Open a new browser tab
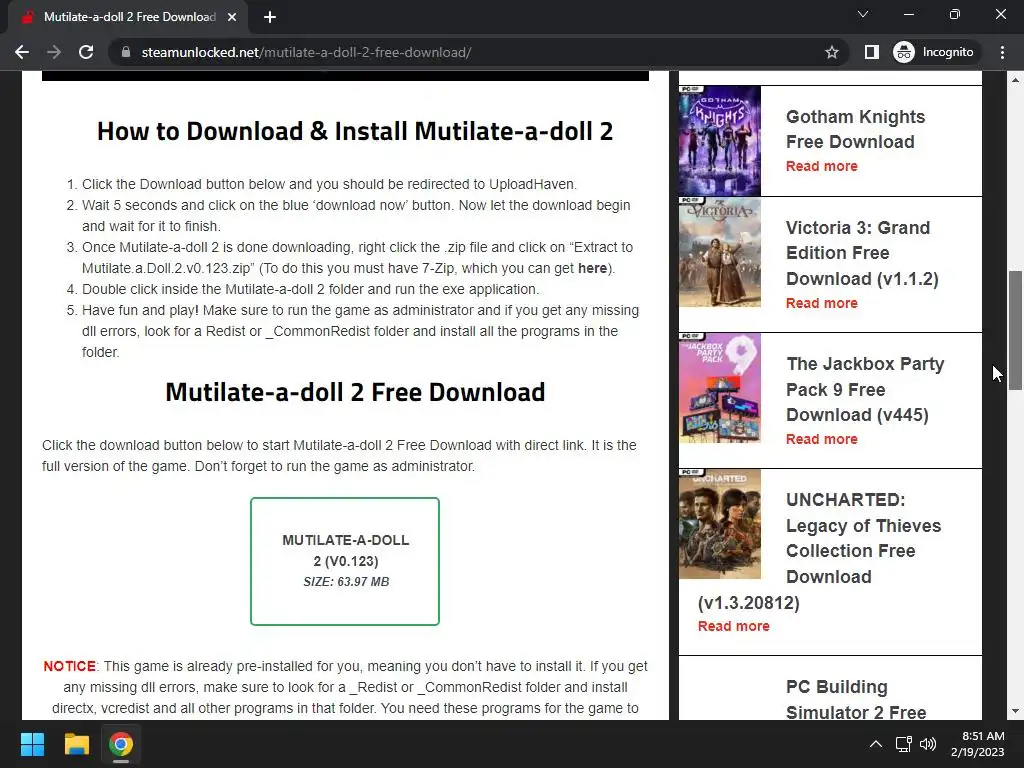The image size is (1024, 768). [270, 17]
